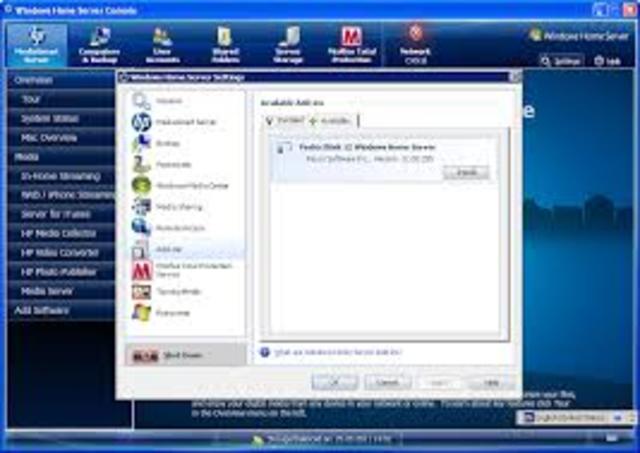Viewport: 640px width, 453px height.
Task: Switch to the Installed add-ins tab
Action: click(285, 121)
